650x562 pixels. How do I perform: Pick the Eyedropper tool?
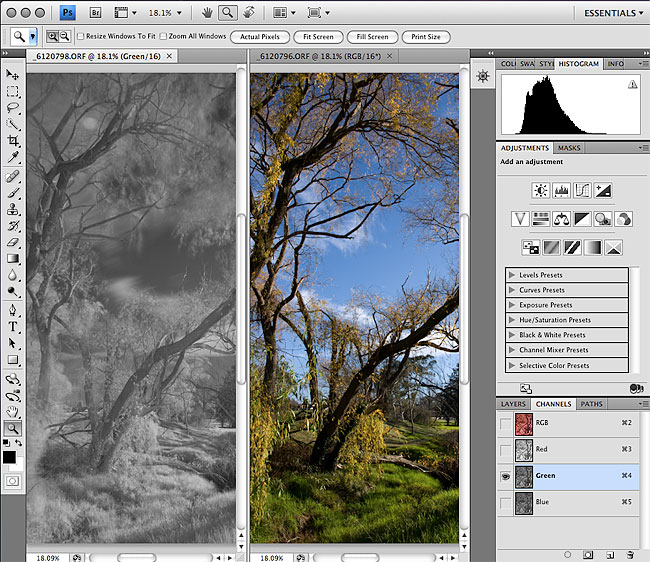pos(13,158)
